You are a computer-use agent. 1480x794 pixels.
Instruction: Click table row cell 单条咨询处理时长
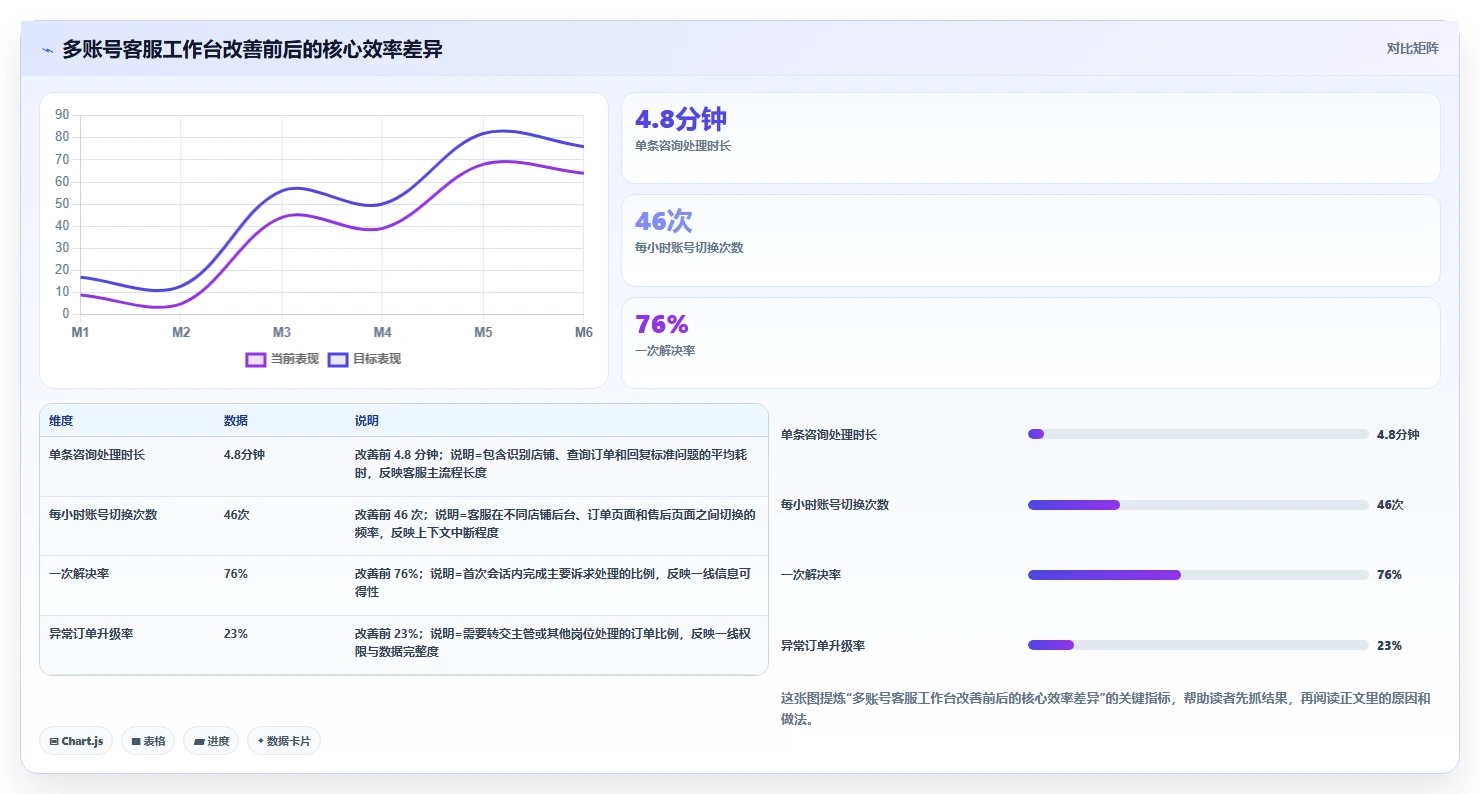point(97,455)
